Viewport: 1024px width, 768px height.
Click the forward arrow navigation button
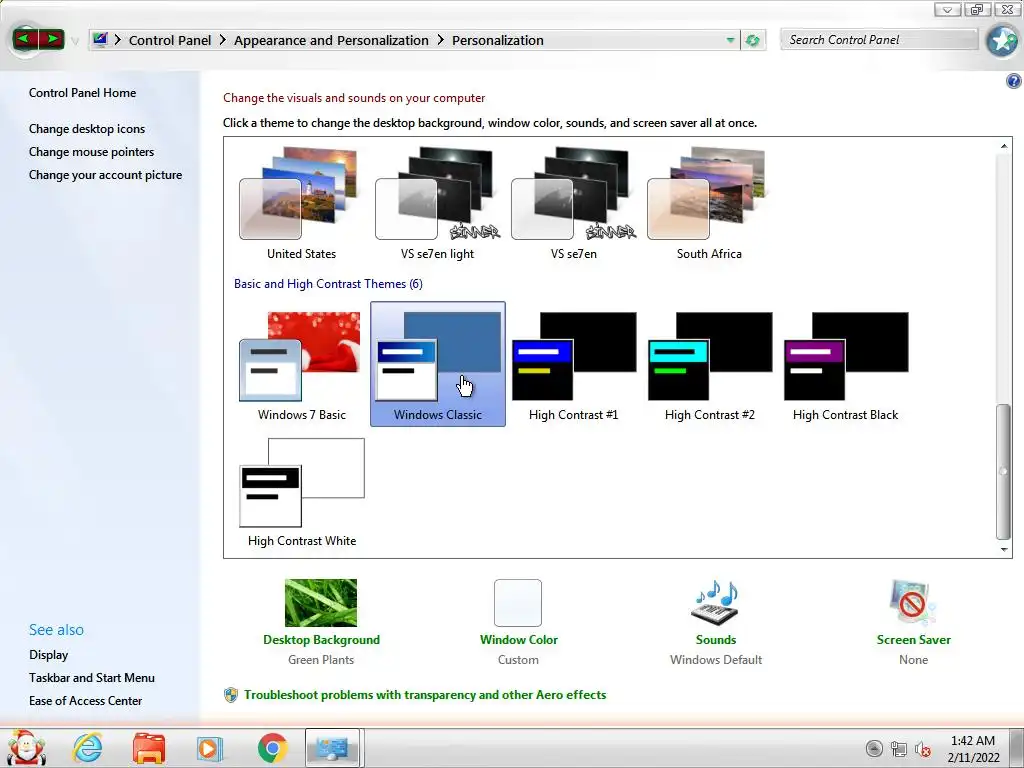click(x=52, y=39)
